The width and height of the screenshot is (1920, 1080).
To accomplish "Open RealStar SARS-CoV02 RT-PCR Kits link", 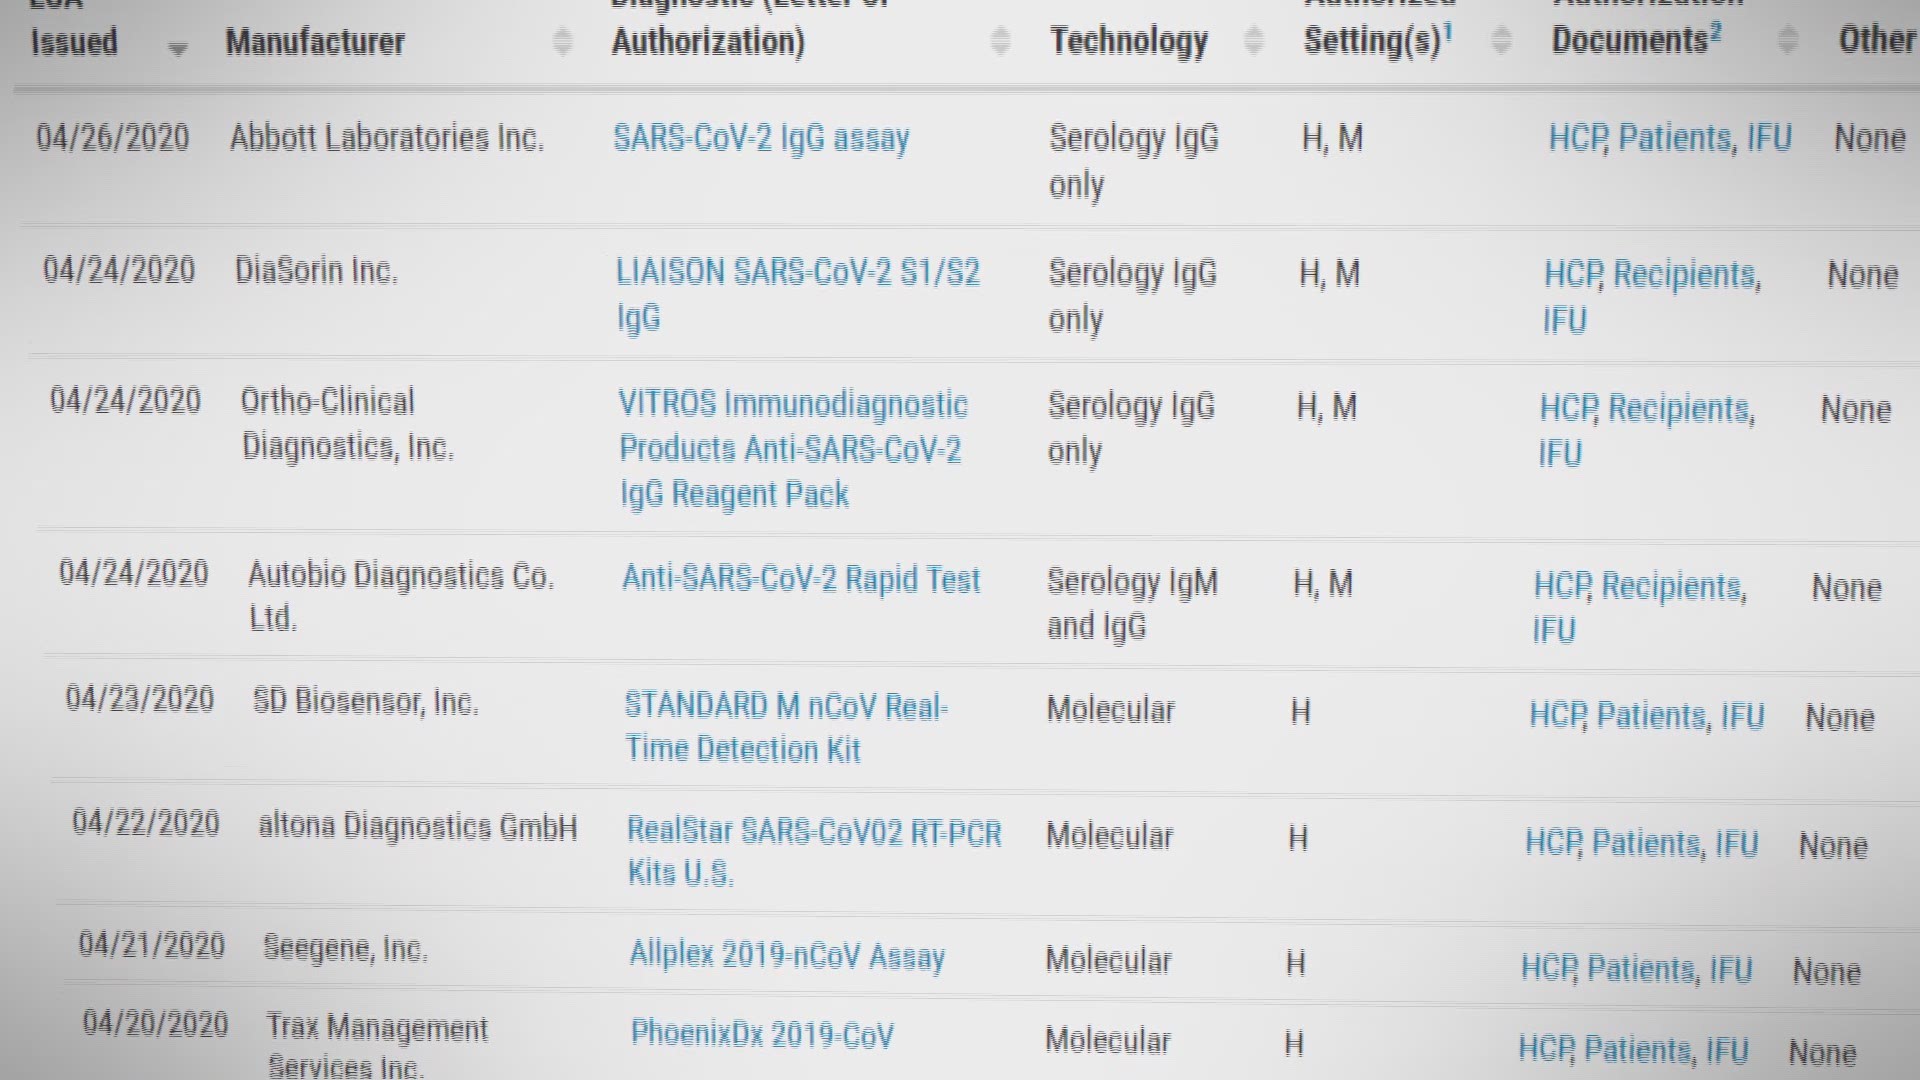I will [x=814, y=852].
